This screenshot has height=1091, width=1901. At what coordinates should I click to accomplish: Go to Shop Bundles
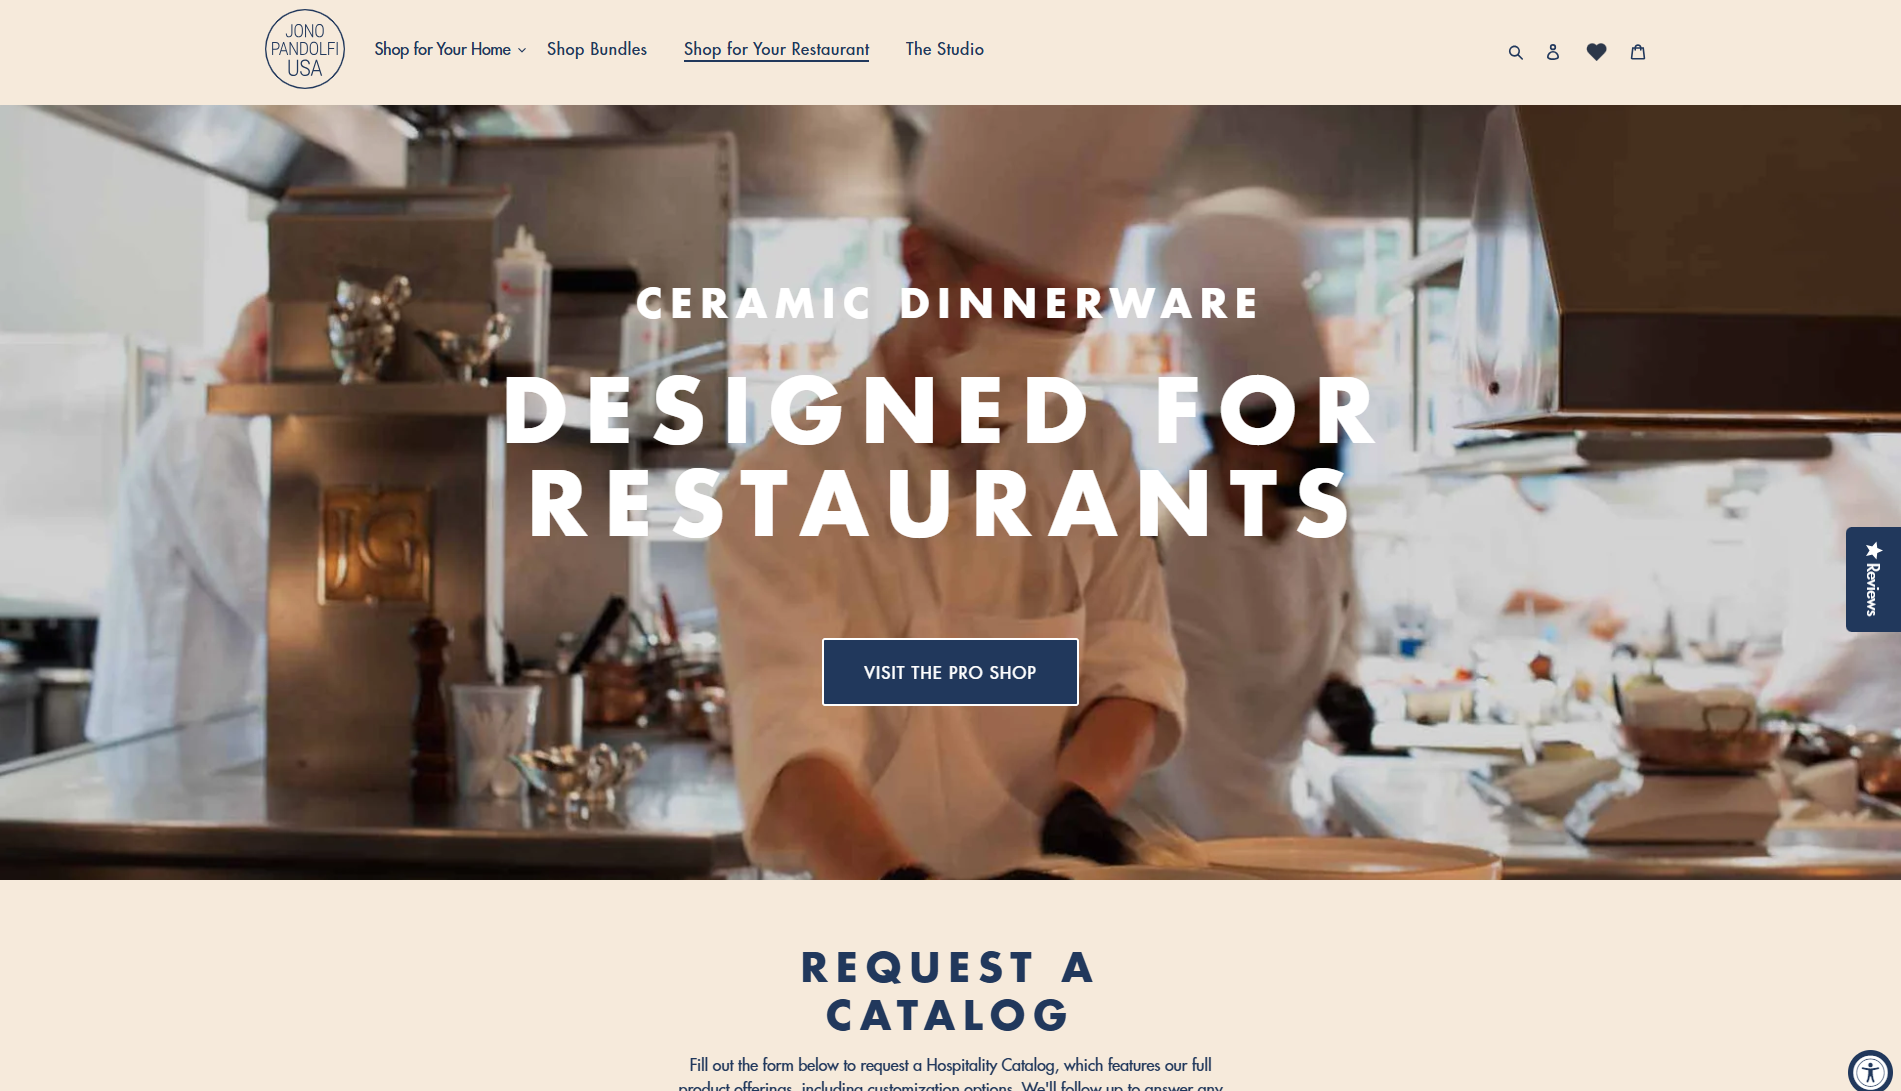(x=597, y=49)
